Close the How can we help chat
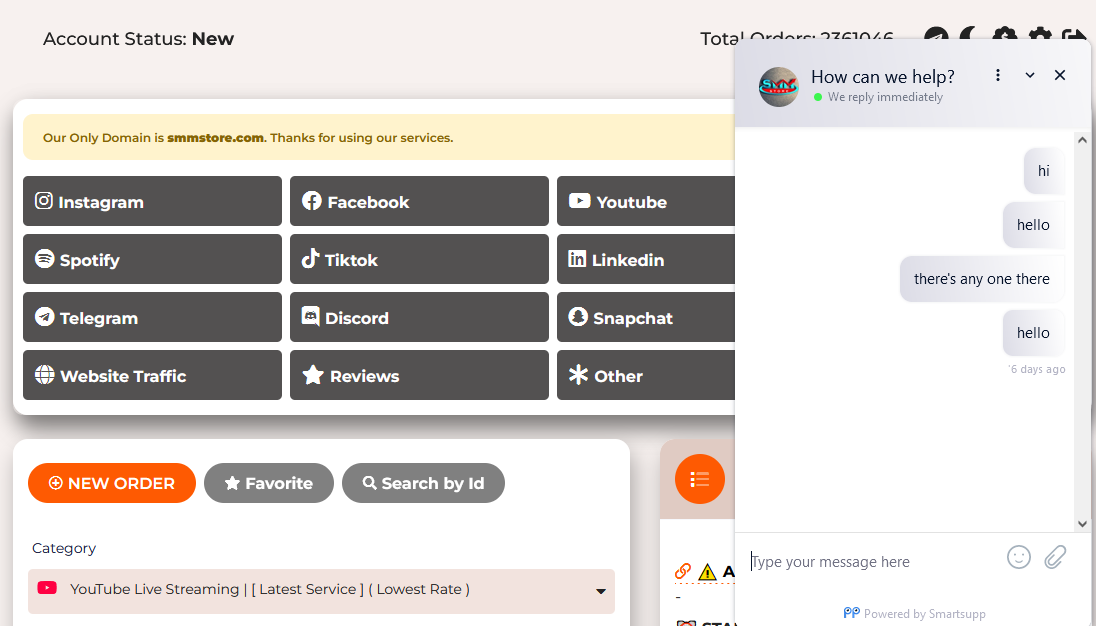 (x=1060, y=75)
